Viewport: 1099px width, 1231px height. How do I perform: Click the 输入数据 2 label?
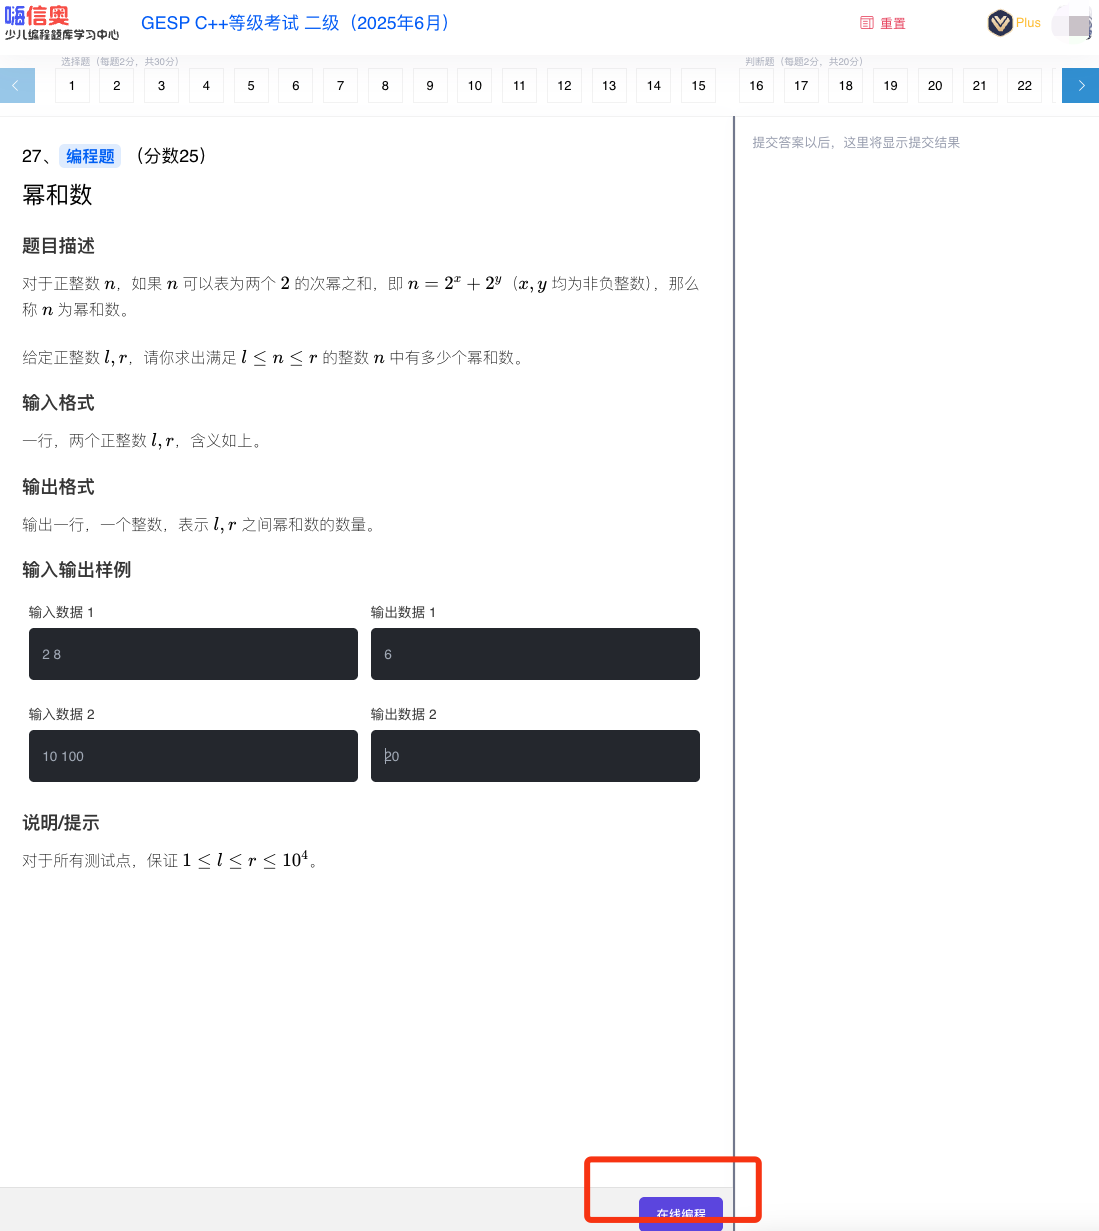coord(61,714)
